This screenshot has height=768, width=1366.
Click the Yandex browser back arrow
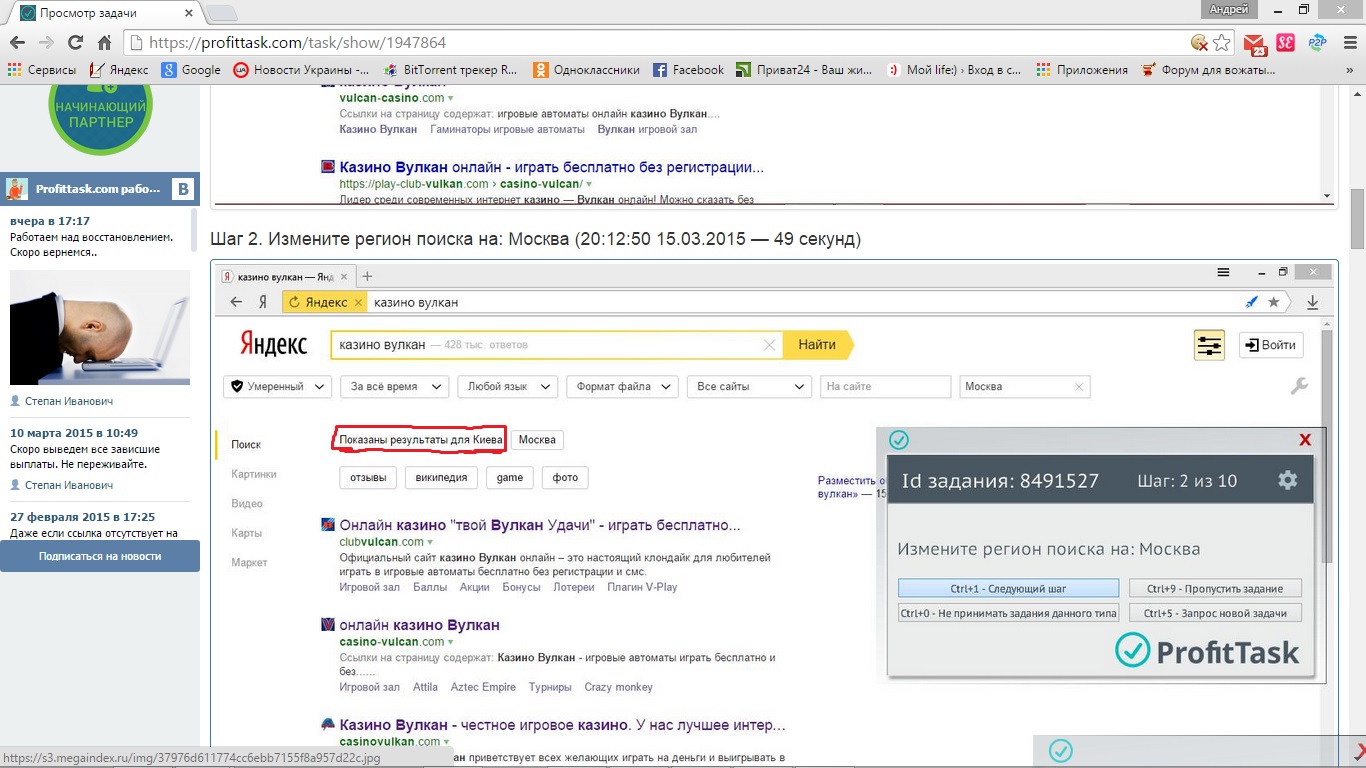click(x=236, y=302)
